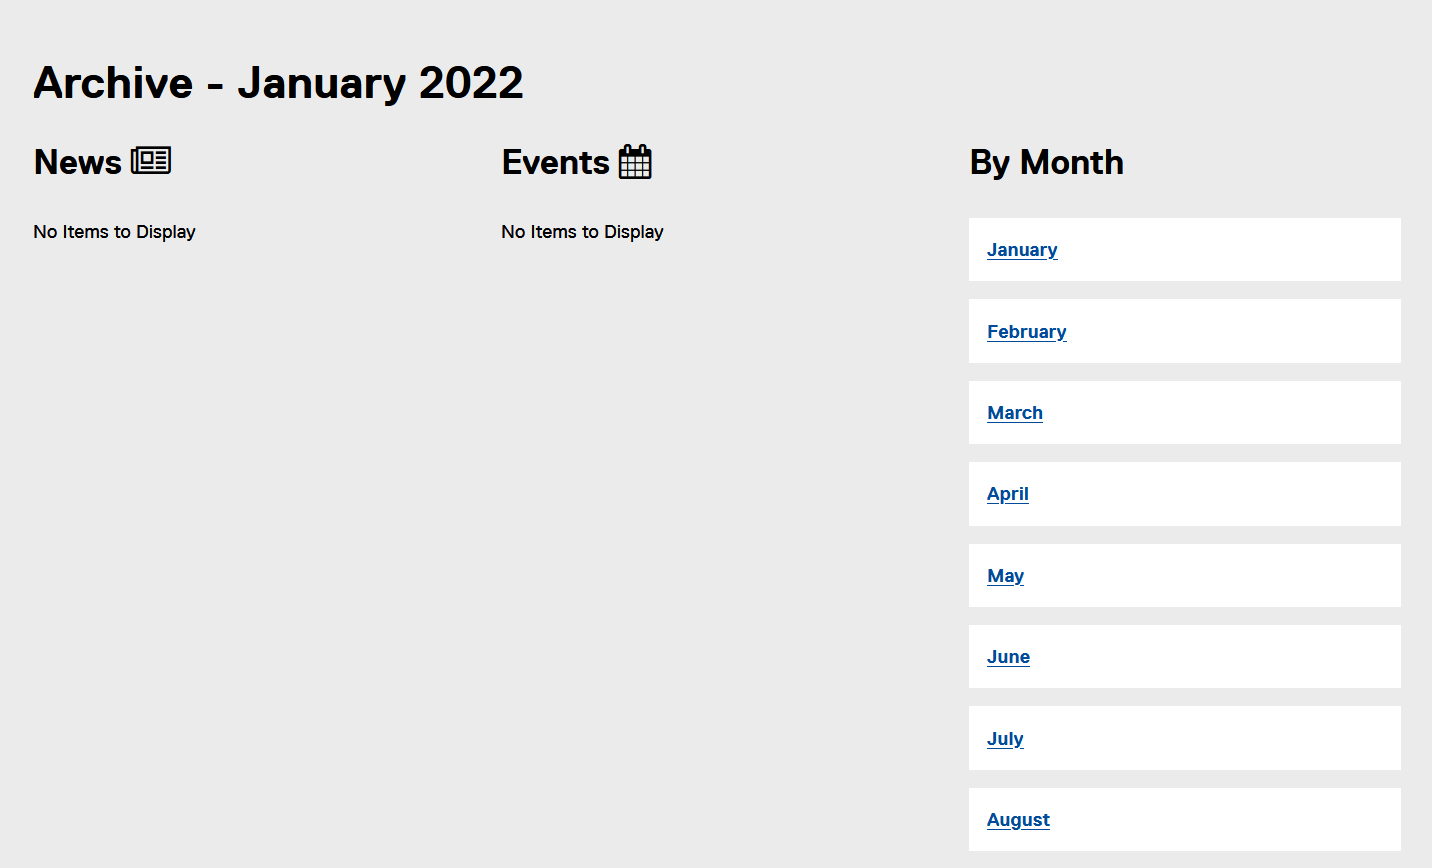Click the Archive - January 2022 page title
Screen dimensions: 1432x868
278,83
